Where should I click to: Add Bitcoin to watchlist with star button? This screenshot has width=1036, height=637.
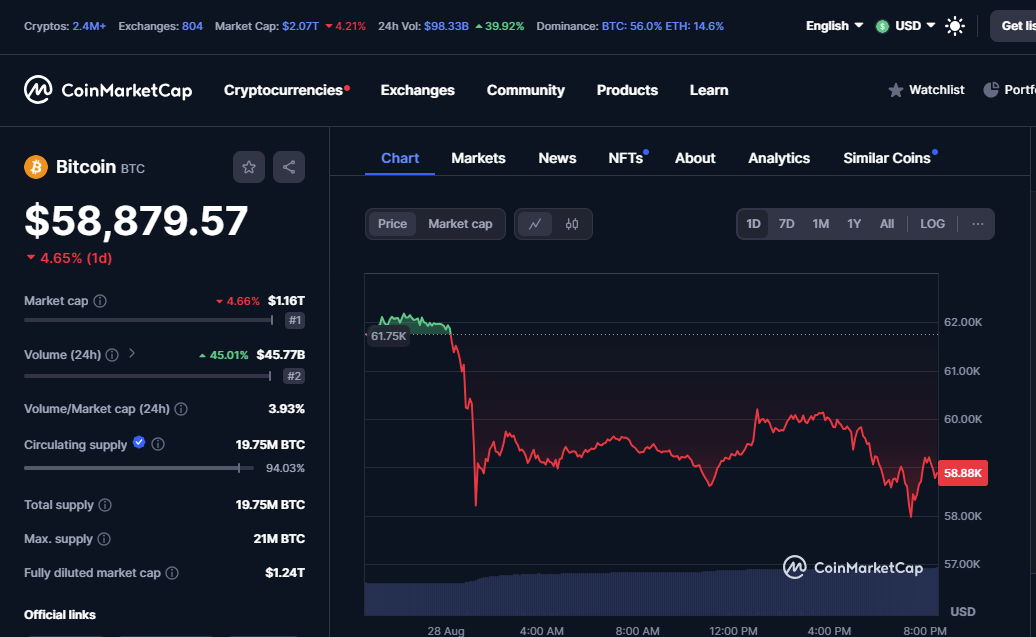click(249, 167)
